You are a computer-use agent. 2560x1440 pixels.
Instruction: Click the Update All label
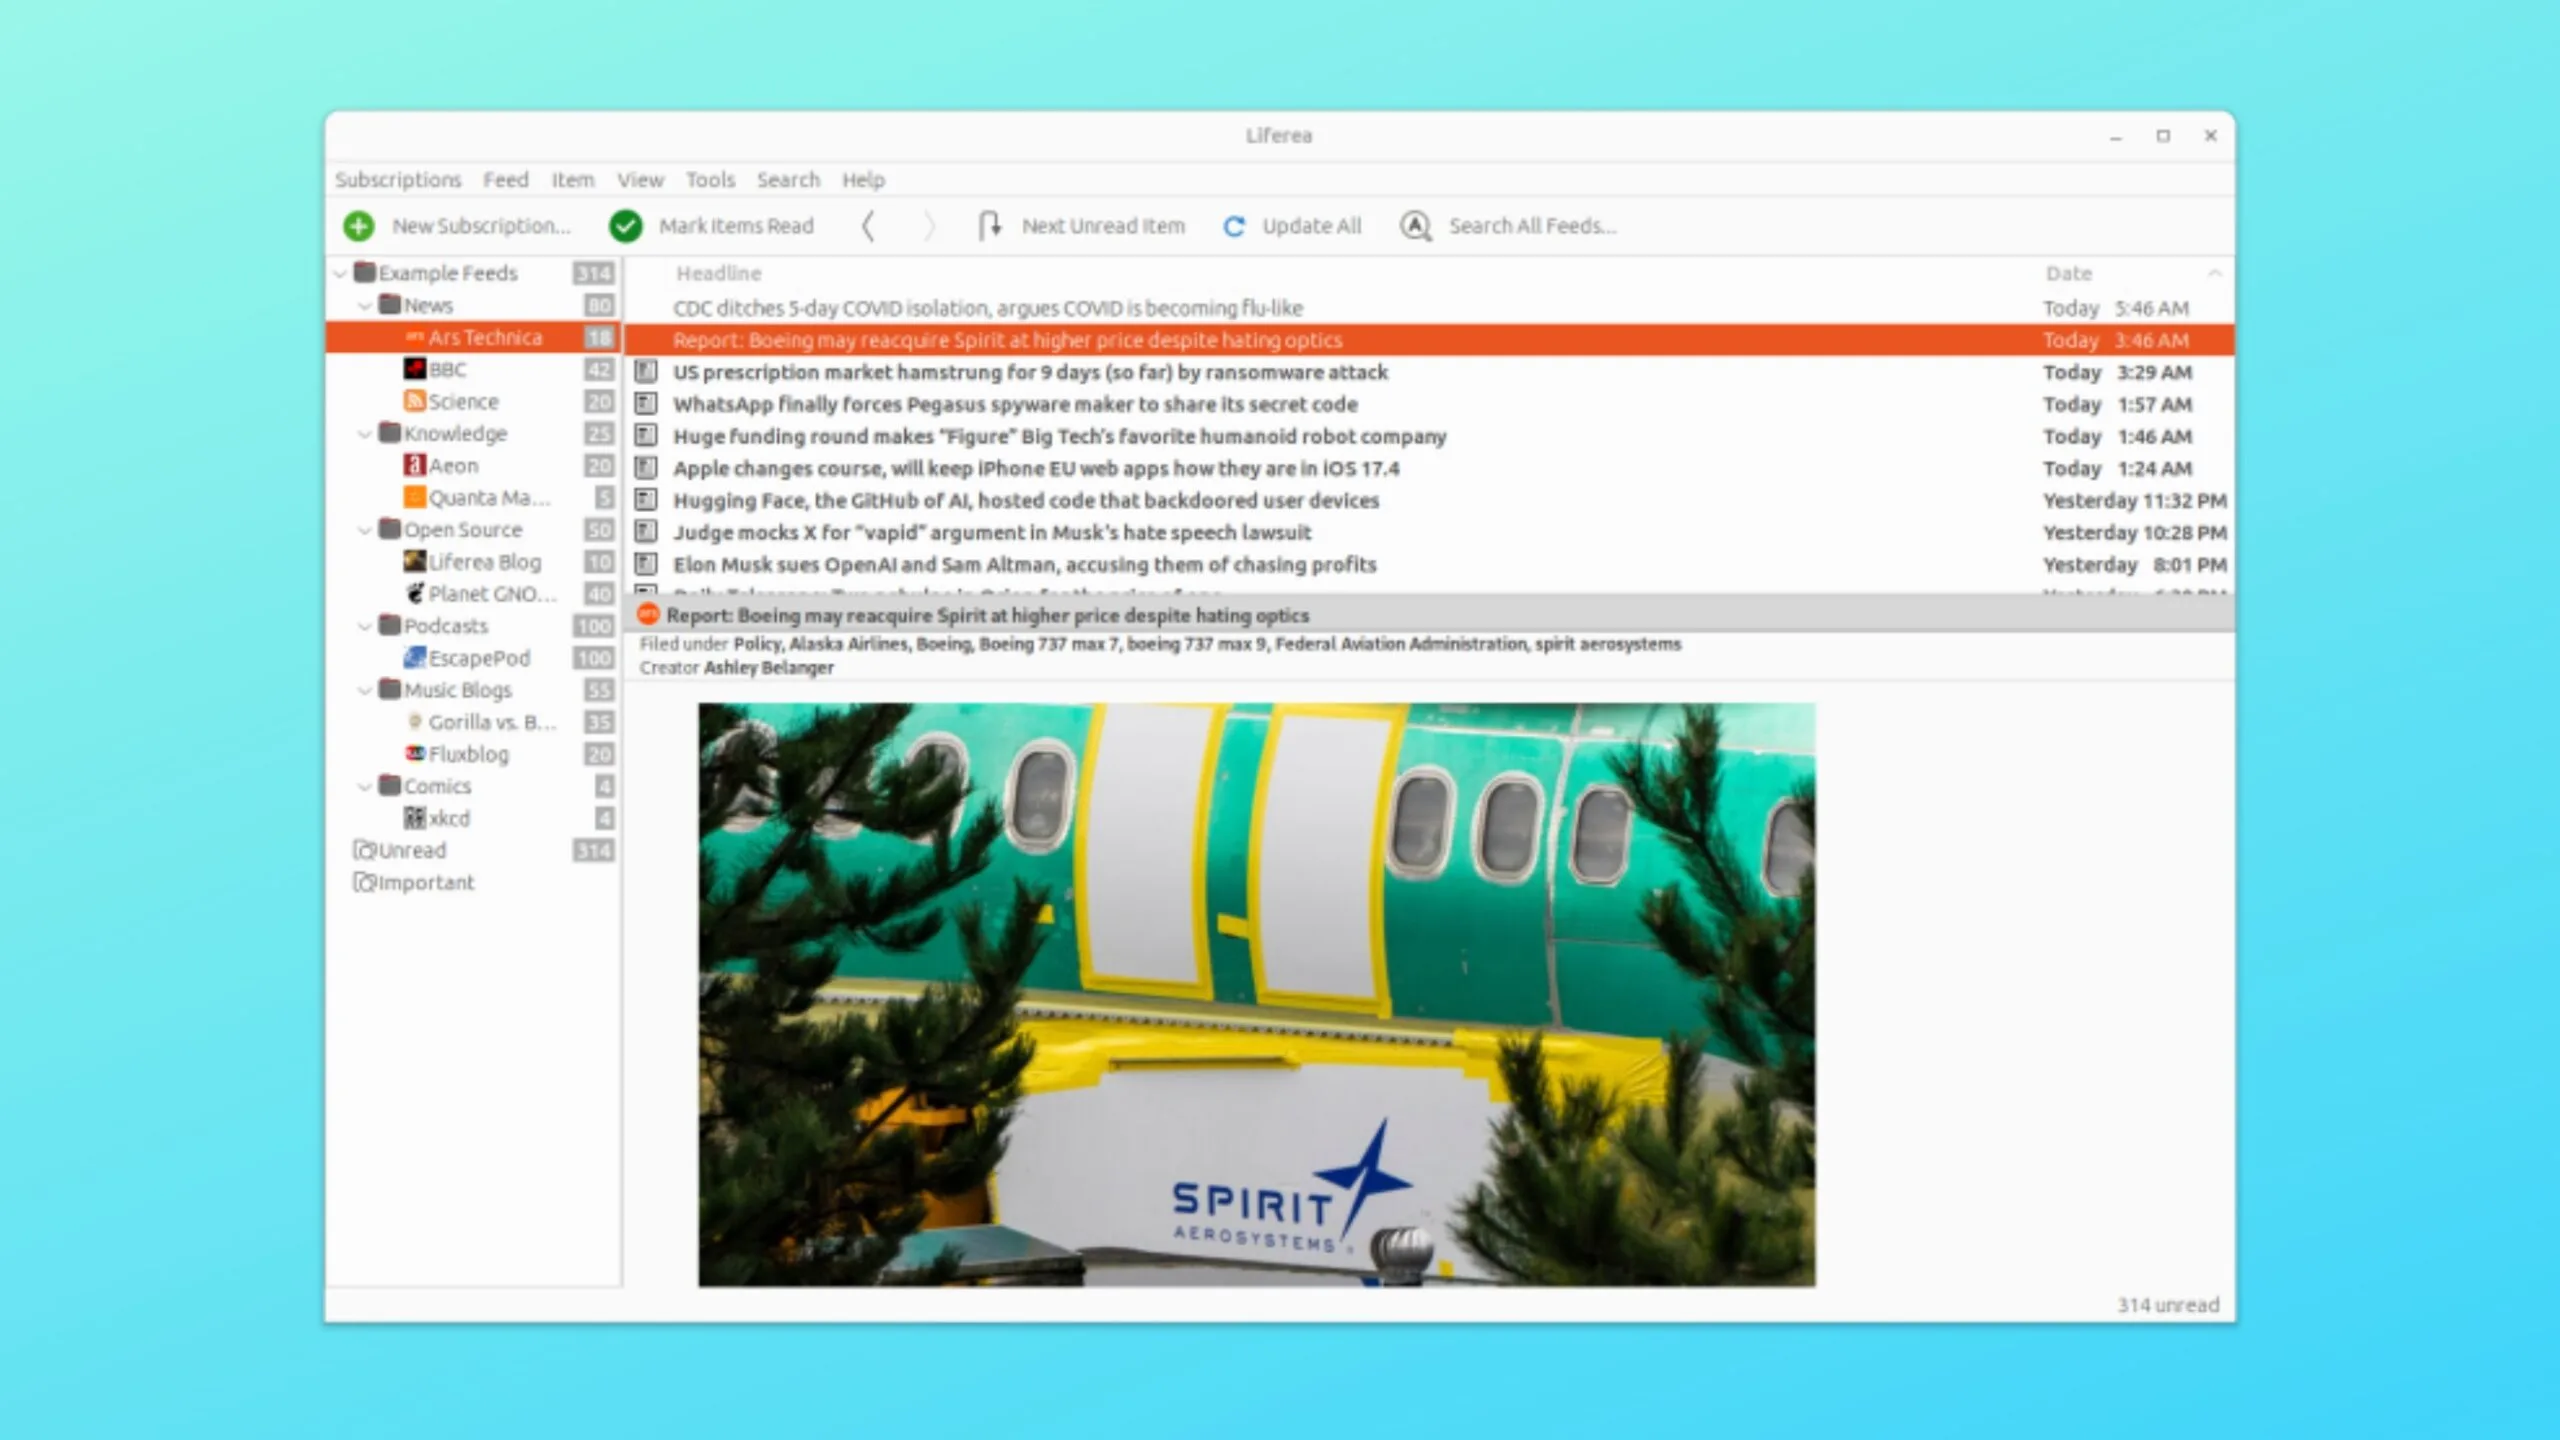click(x=1311, y=226)
